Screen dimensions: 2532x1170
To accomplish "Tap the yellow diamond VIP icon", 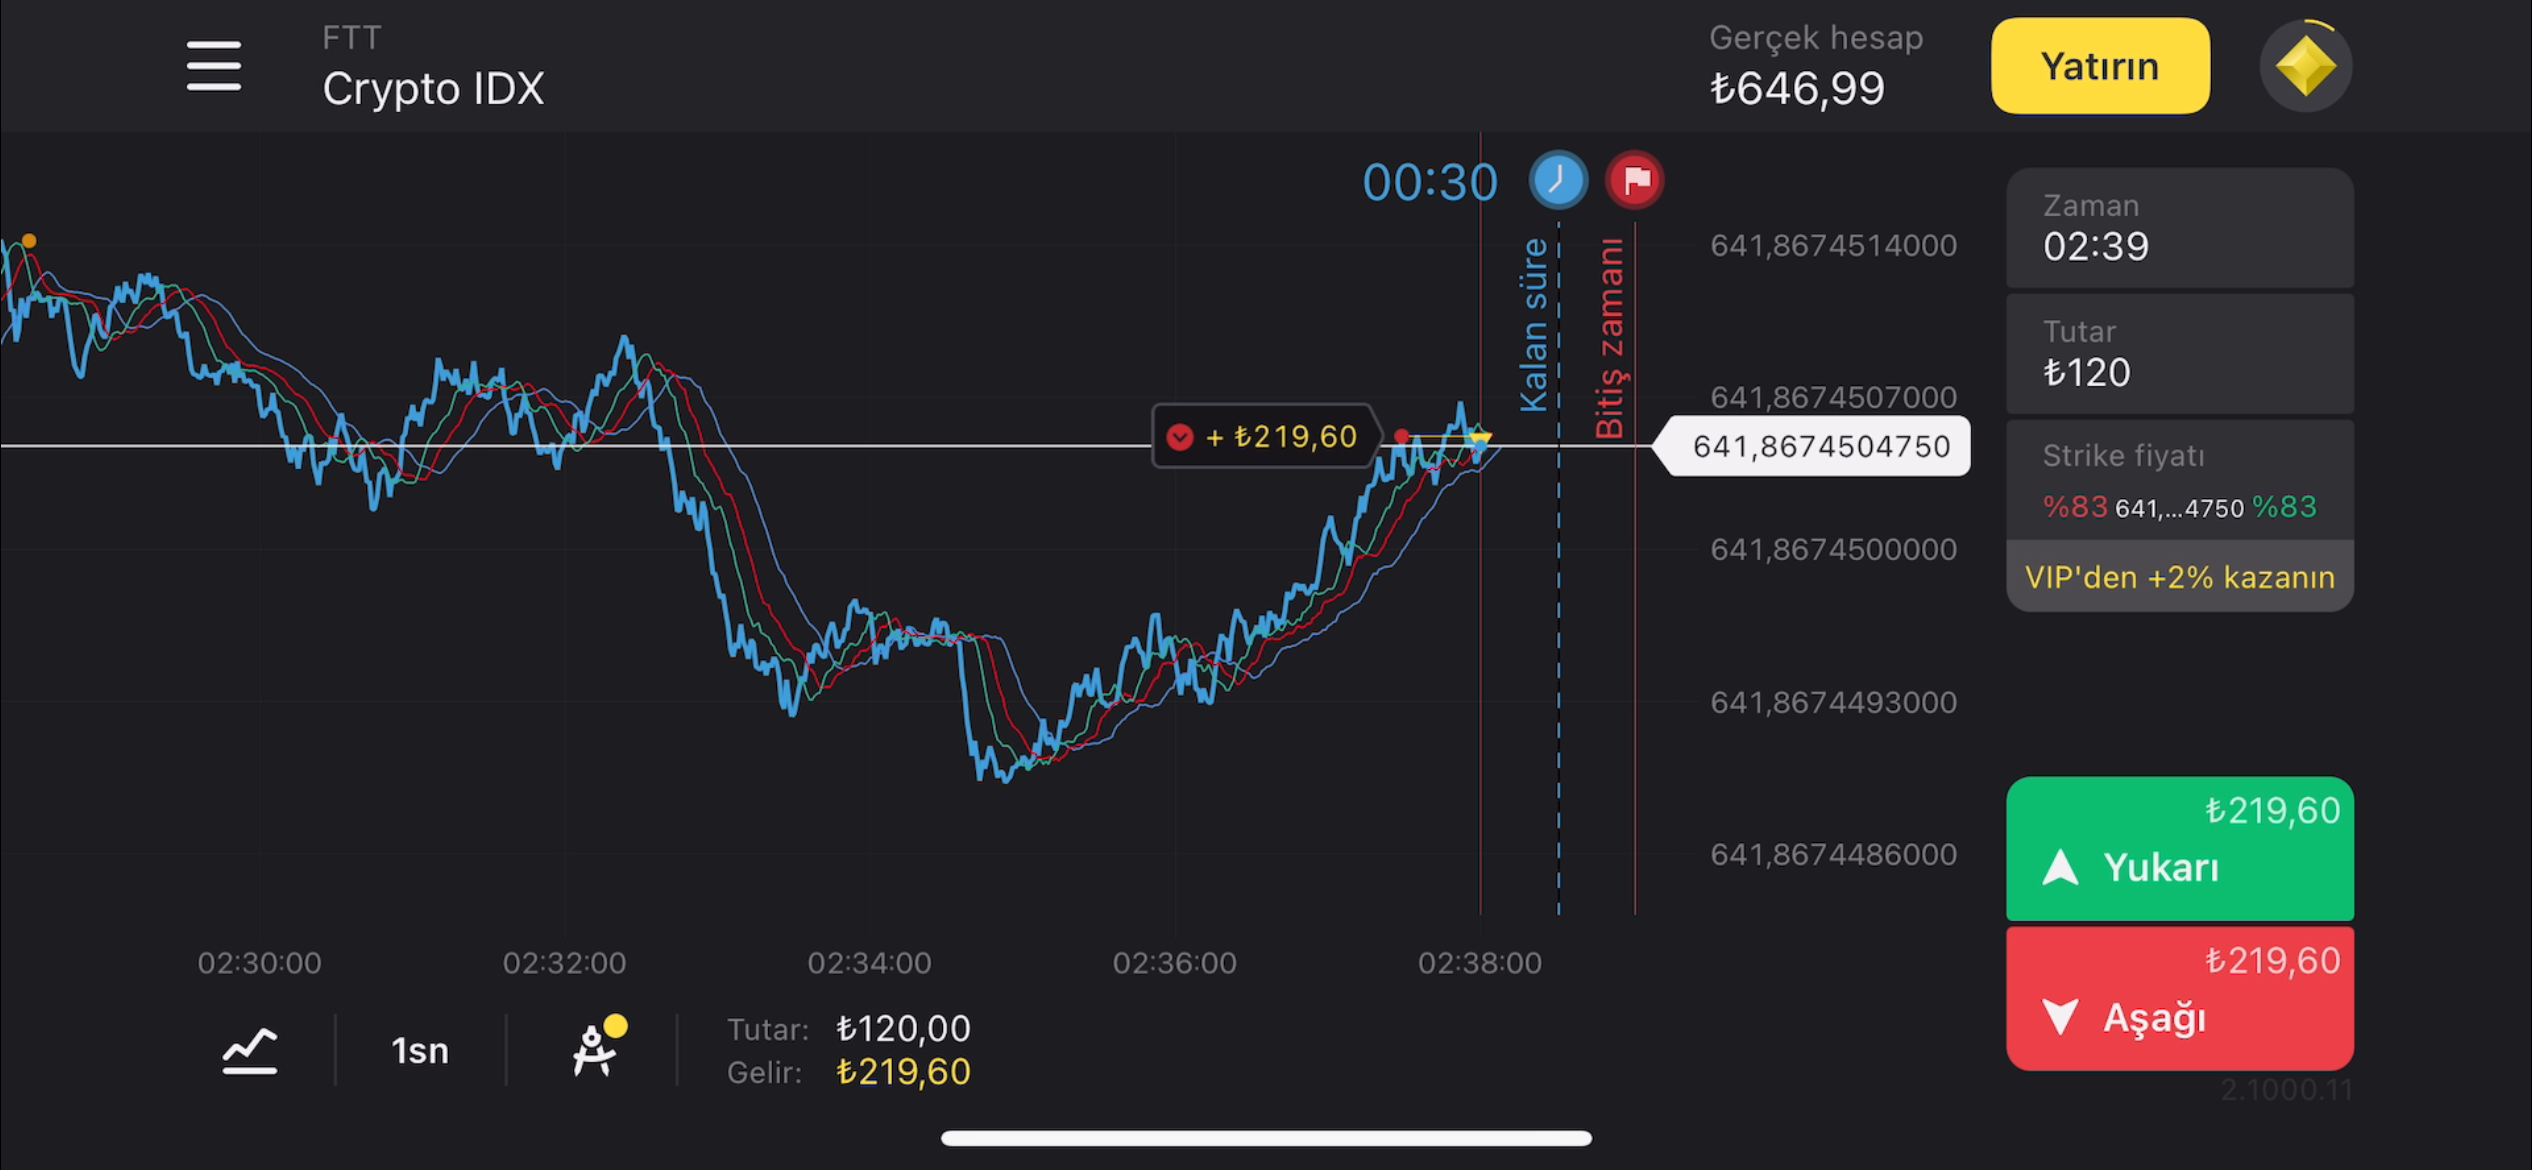I will pyautogui.click(x=2305, y=66).
